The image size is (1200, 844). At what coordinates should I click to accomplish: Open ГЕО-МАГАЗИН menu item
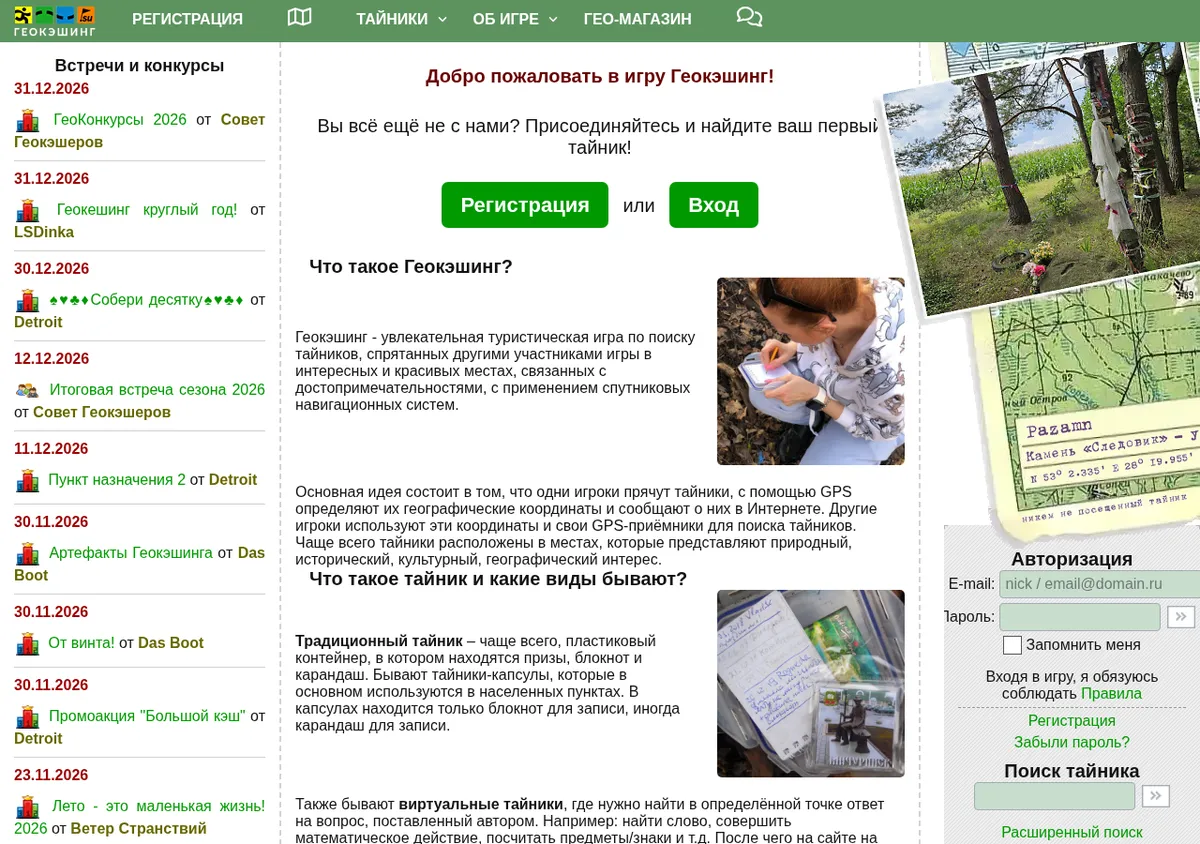pyautogui.click(x=637, y=19)
